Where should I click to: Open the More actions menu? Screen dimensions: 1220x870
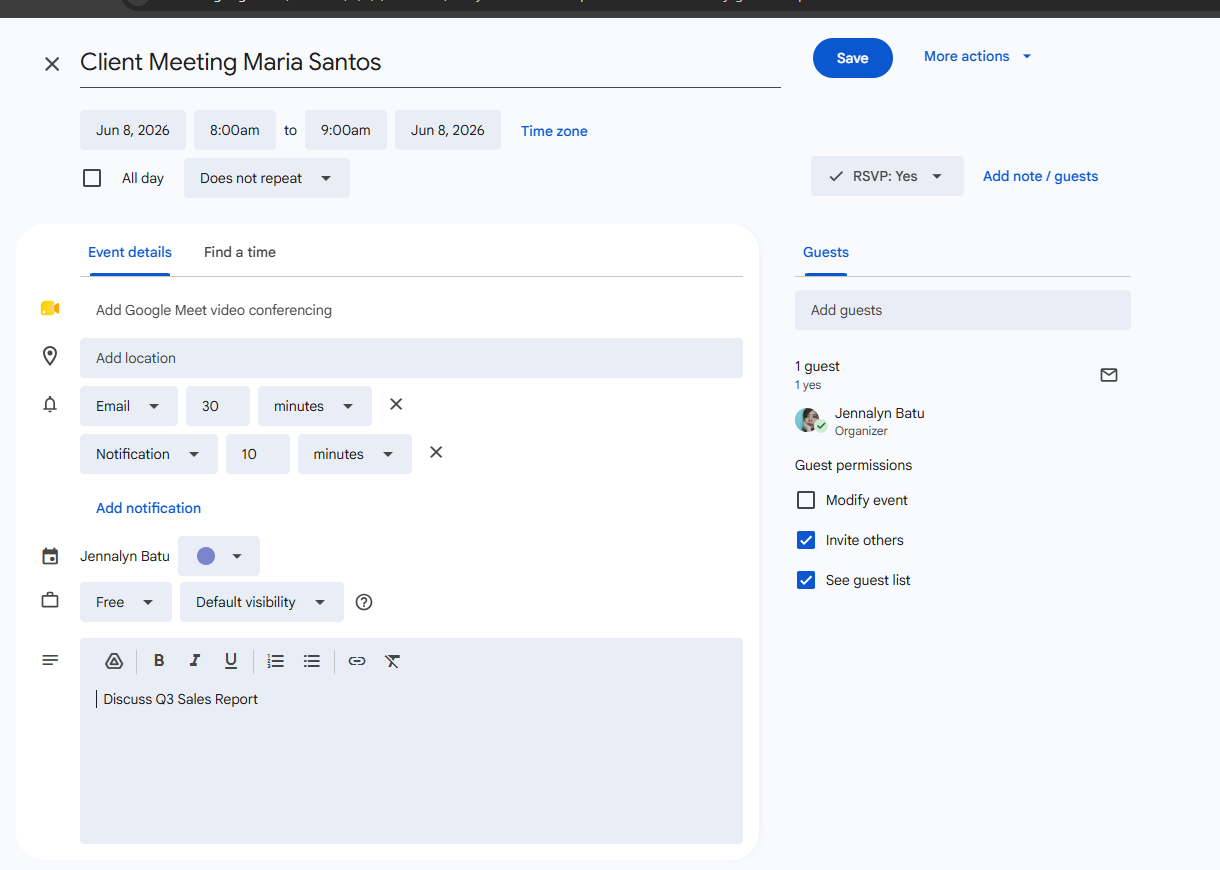tap(977, 57)
